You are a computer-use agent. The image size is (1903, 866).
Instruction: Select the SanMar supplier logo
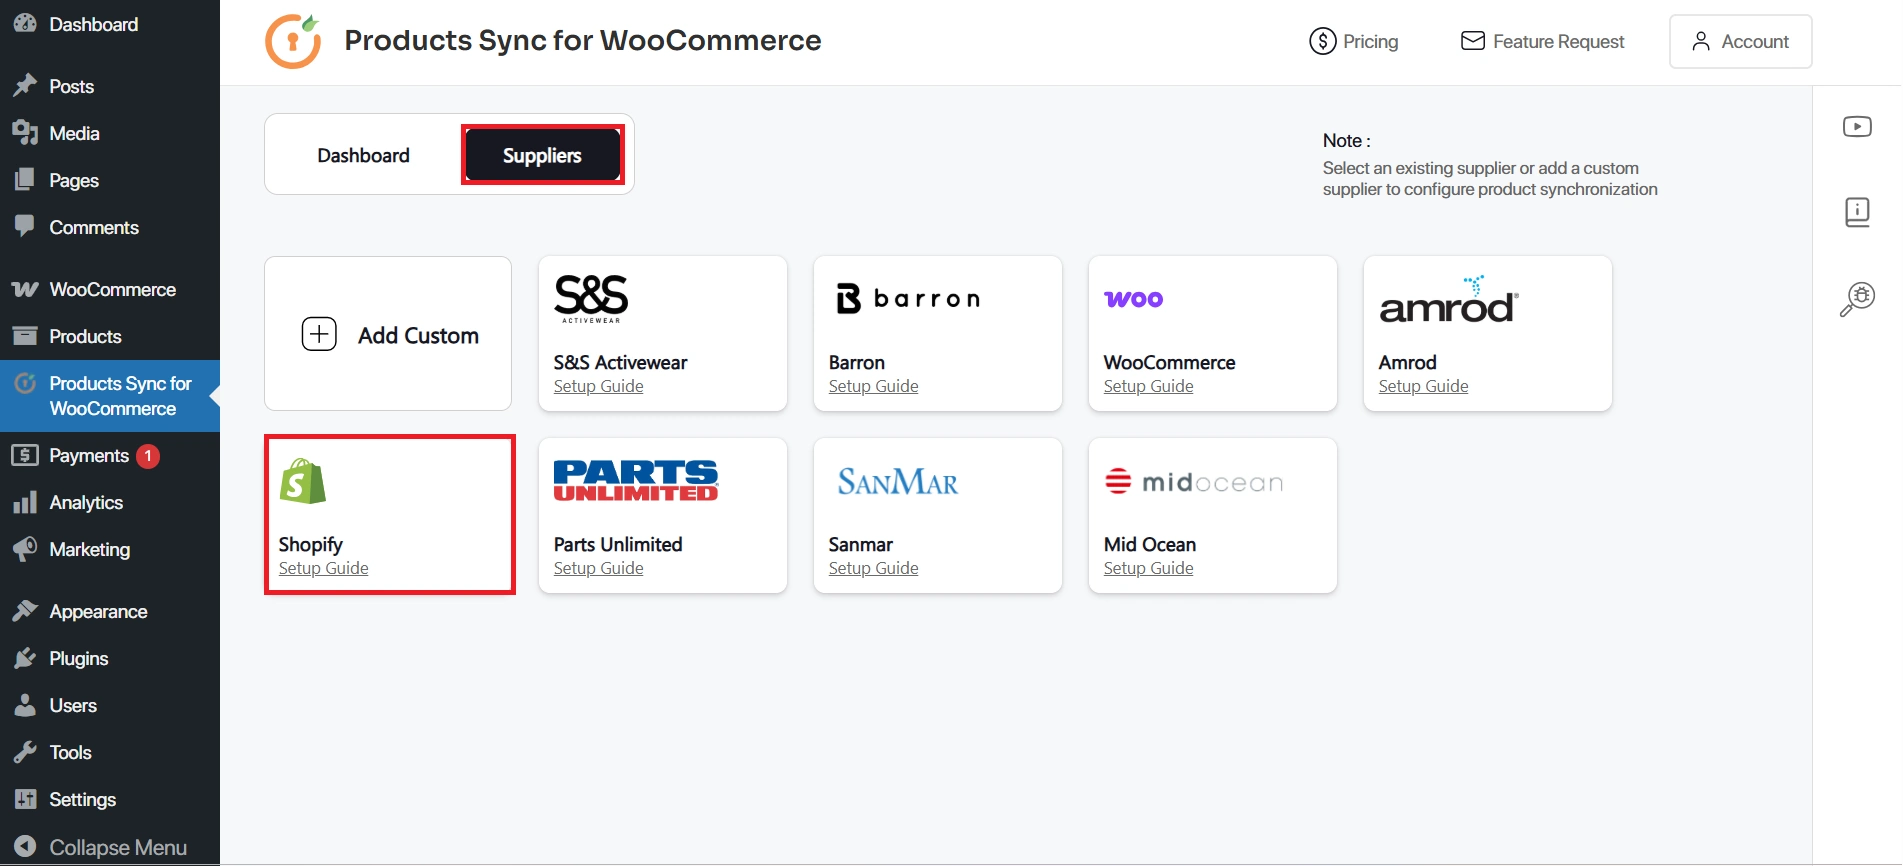point(895,482)
